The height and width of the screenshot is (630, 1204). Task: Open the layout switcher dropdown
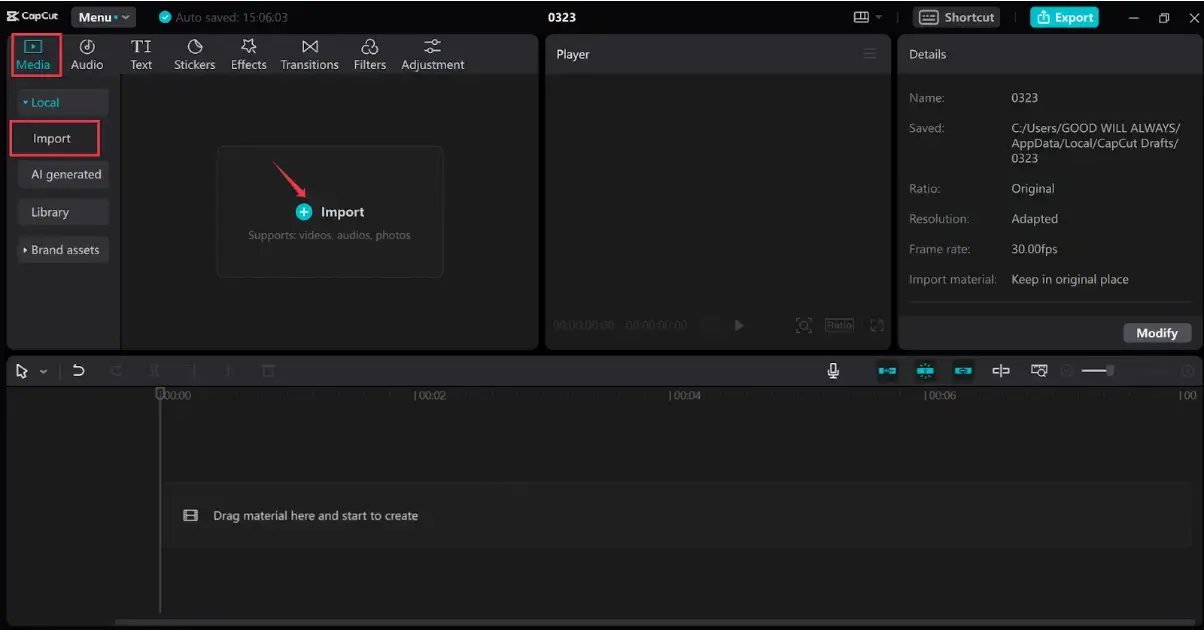[x=868, y=17]
